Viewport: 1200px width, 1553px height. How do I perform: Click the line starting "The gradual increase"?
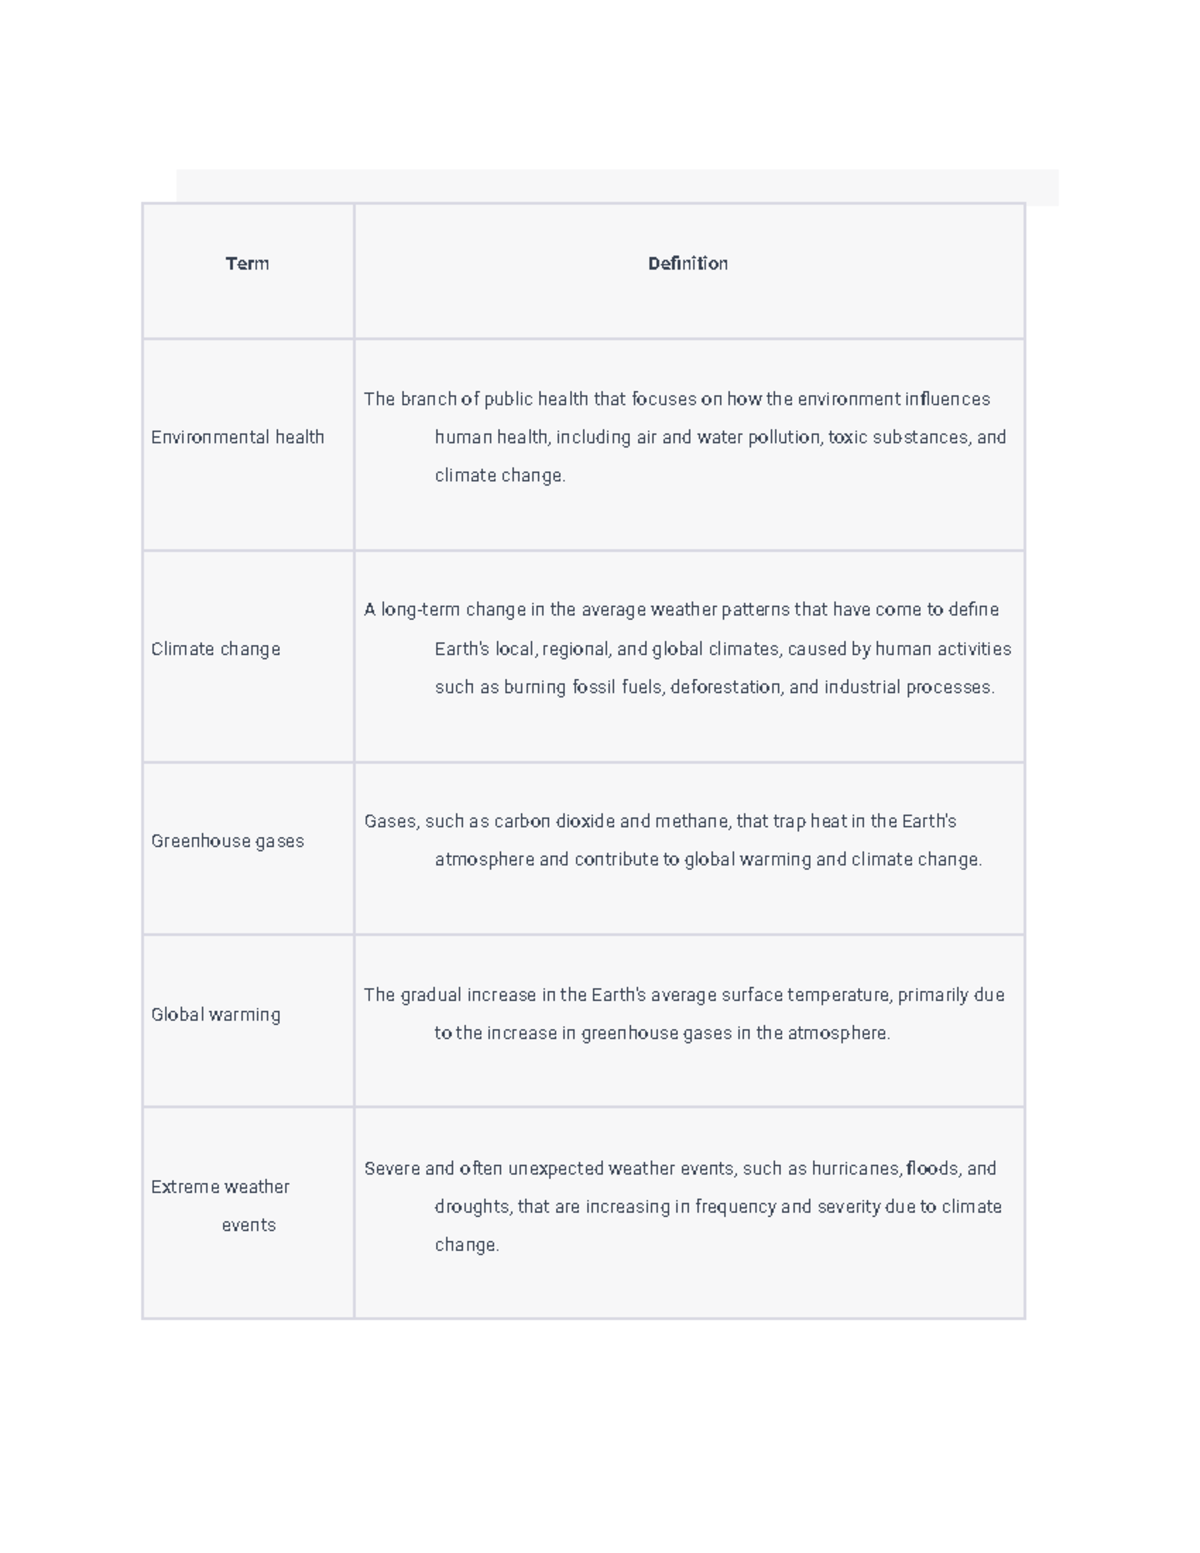(x=684, y=995)
